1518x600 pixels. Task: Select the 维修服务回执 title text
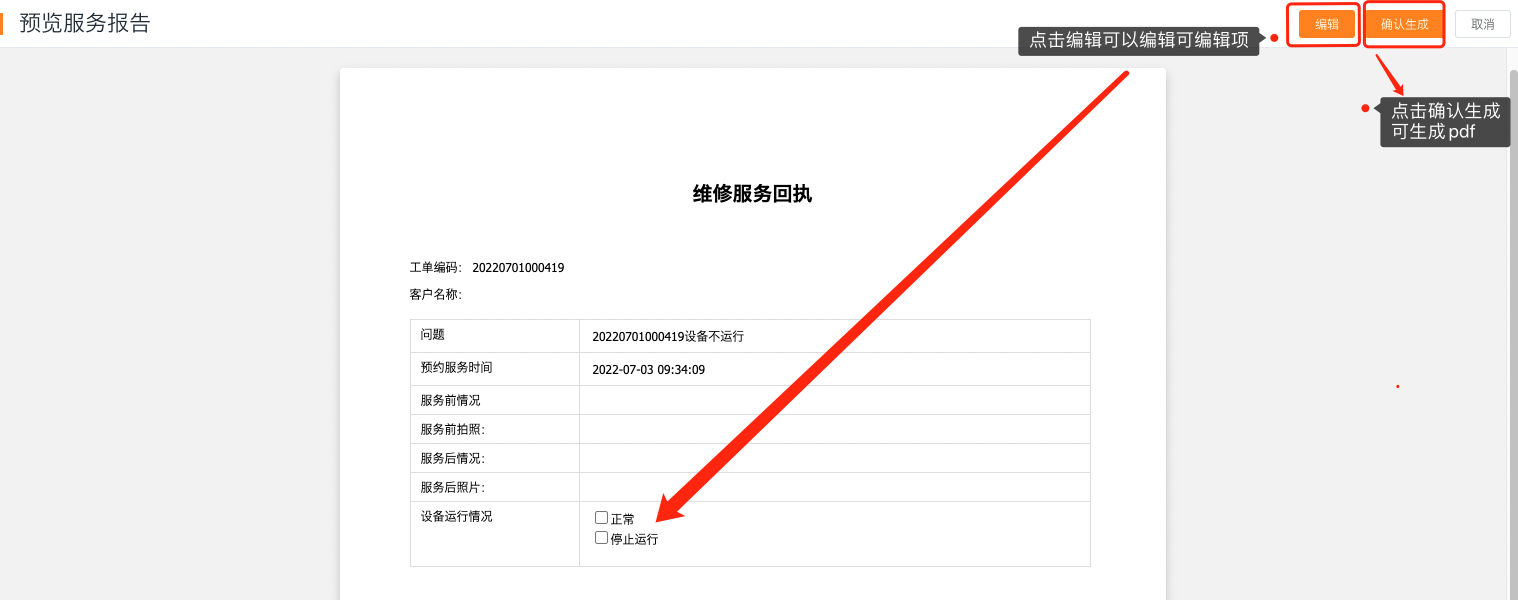(752, 194)
